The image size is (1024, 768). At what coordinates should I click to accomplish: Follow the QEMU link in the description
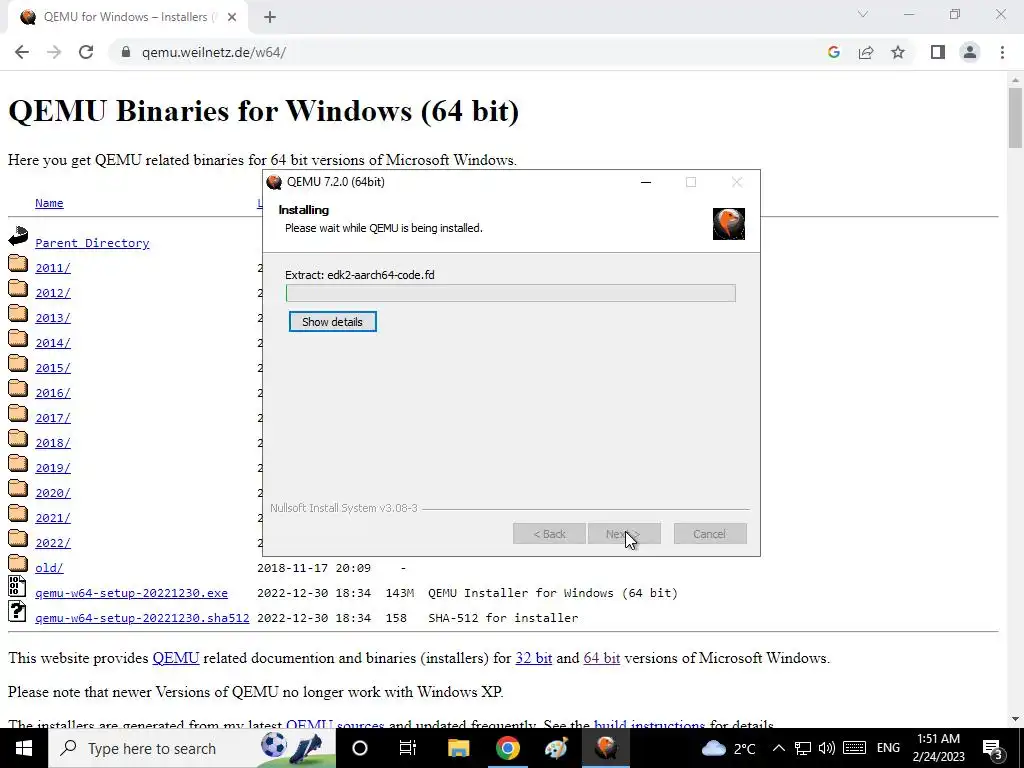point(176,658)
